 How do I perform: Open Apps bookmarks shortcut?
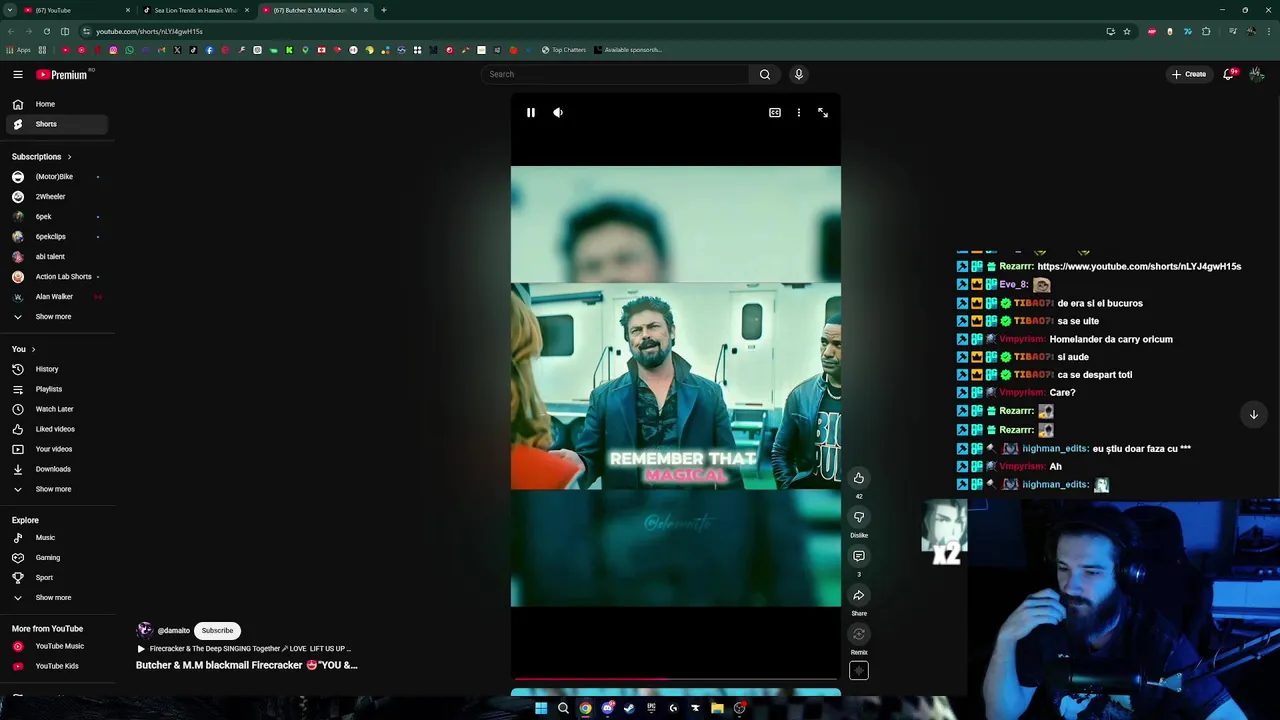18,50
